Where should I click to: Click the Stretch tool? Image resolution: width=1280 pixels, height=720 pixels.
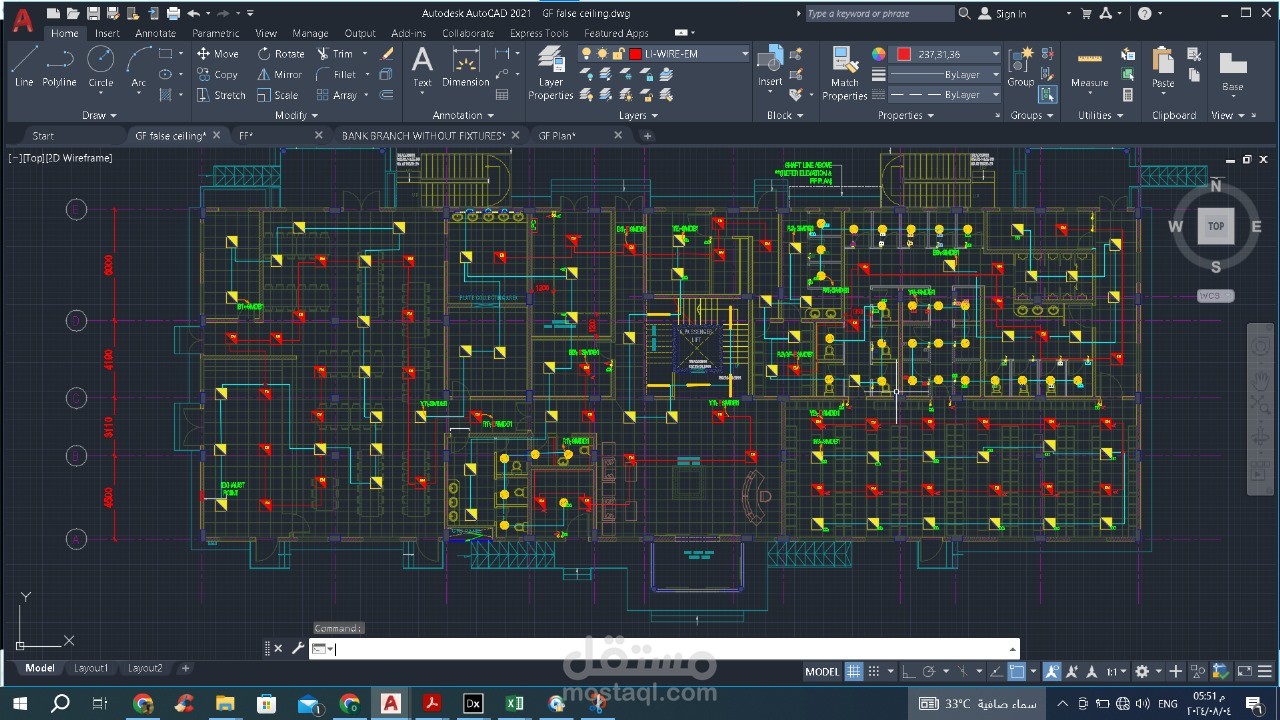[x=221, y=95]
